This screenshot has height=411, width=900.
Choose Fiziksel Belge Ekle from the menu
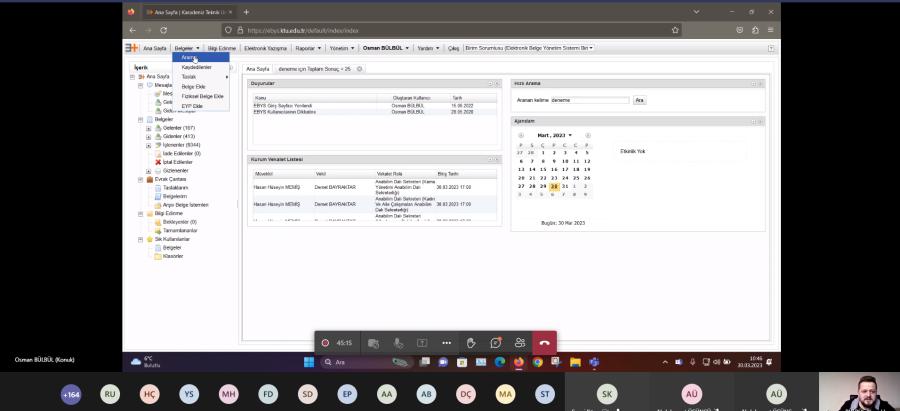click(202, 96)
